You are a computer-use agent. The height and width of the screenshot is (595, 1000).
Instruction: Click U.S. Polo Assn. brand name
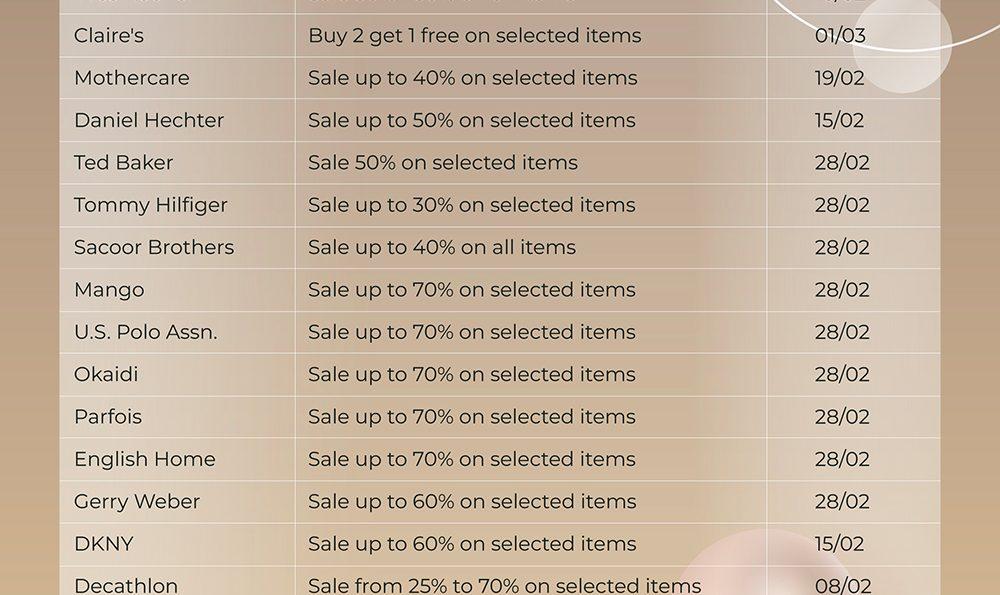tap(146, 332)
